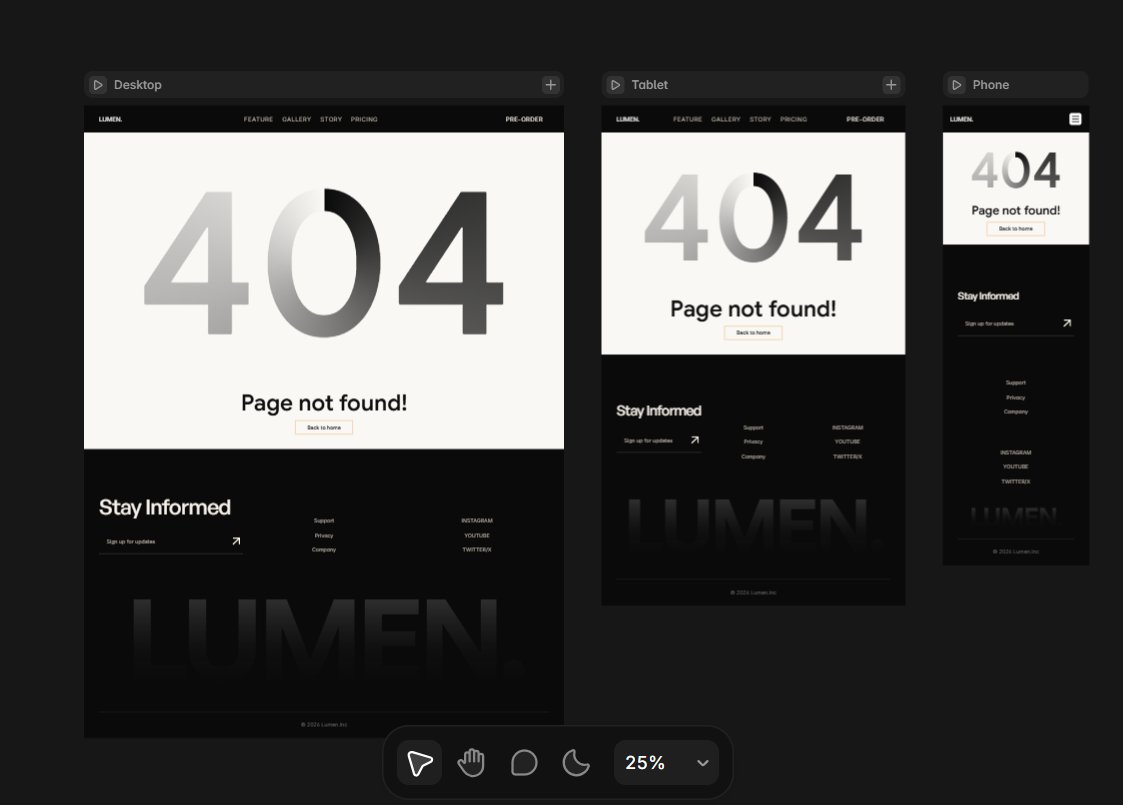Click GALLERY in Desktop navbar

point(297,119)
